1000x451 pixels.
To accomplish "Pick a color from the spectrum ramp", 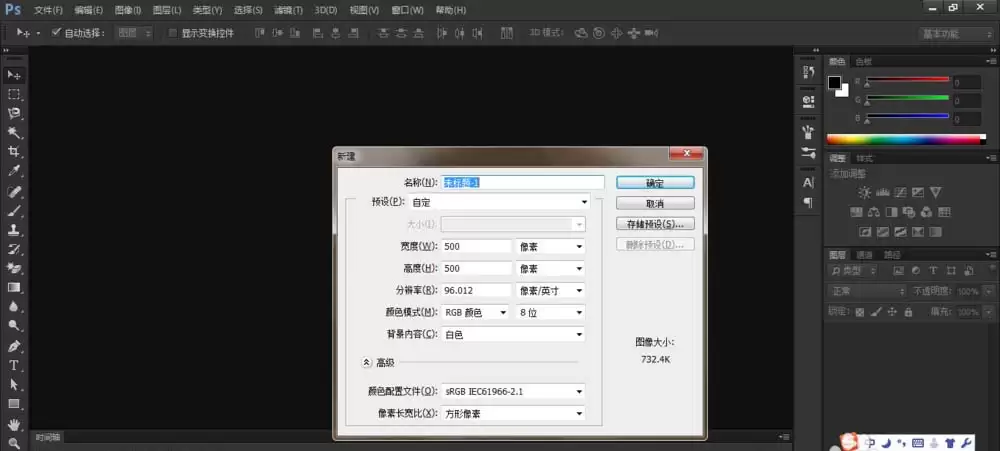I will click(x=906, y=139).
